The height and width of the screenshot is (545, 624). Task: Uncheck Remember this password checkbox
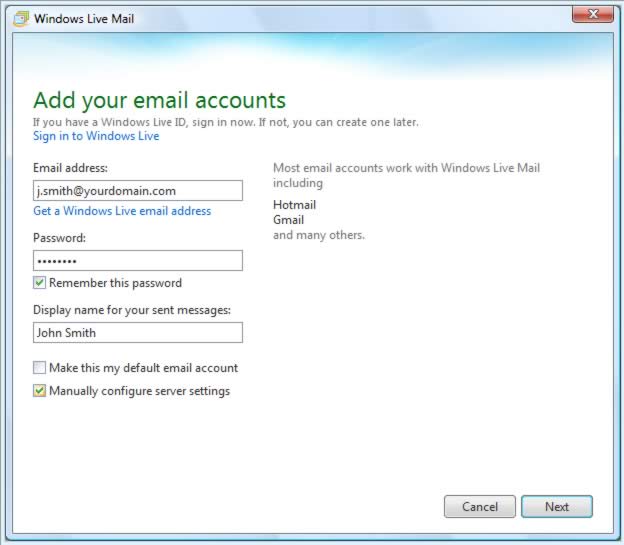39,283
